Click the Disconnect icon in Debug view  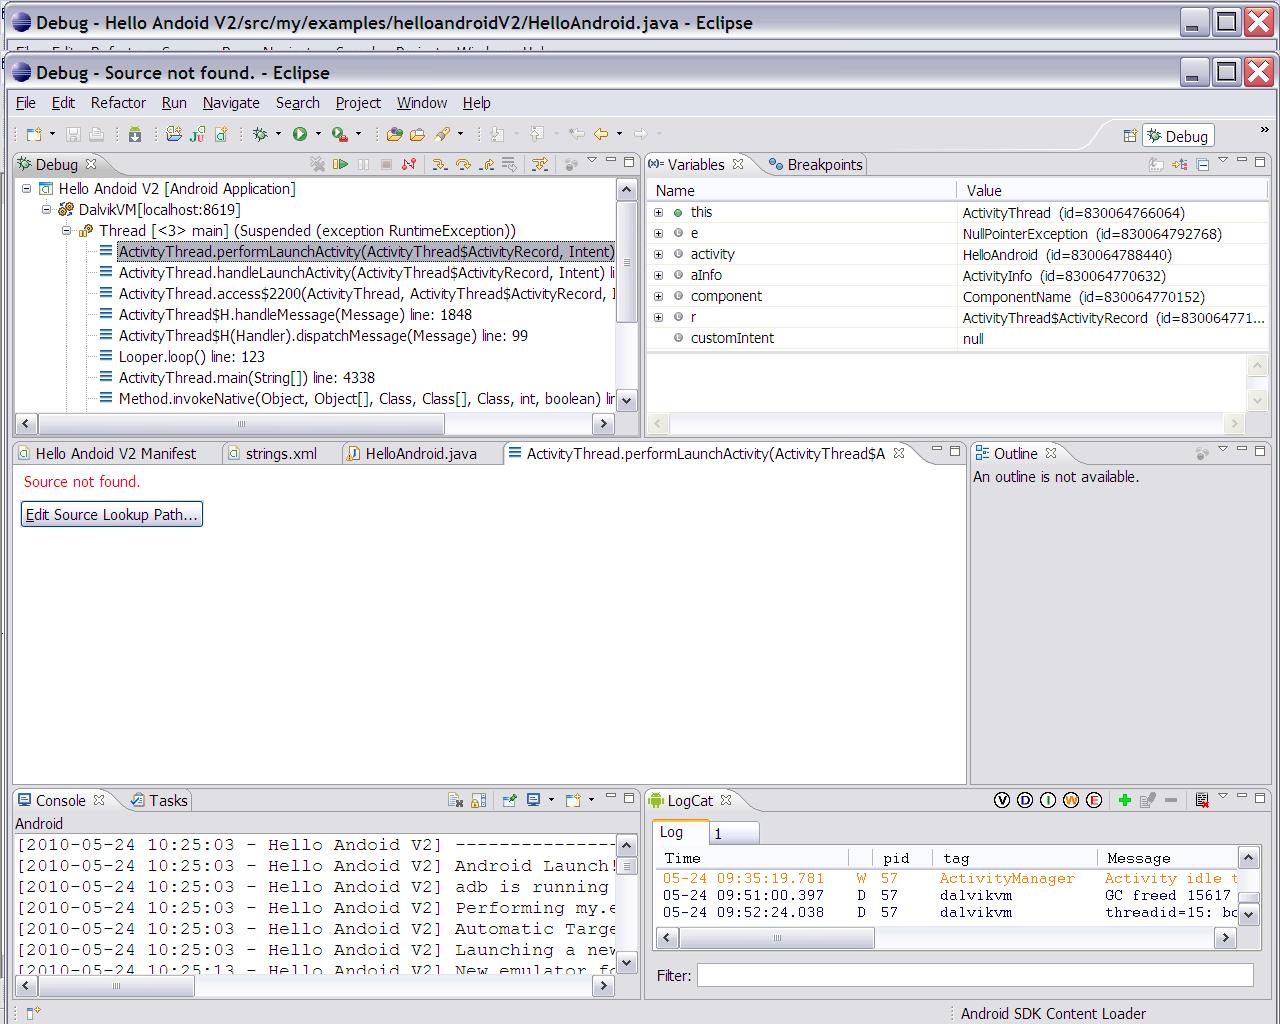[x=408, y=164]
